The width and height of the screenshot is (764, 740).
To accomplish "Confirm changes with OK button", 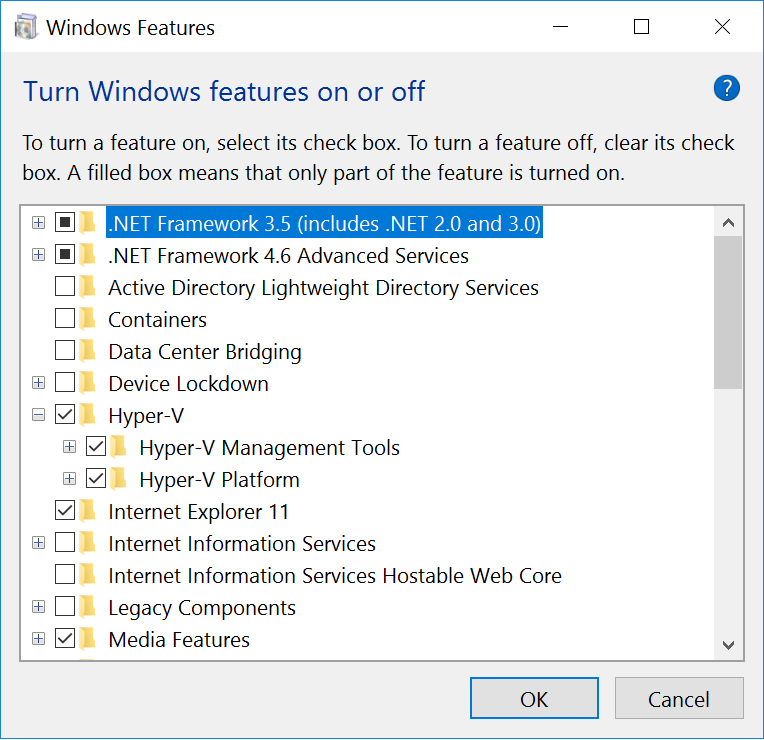I will (534, 699).
